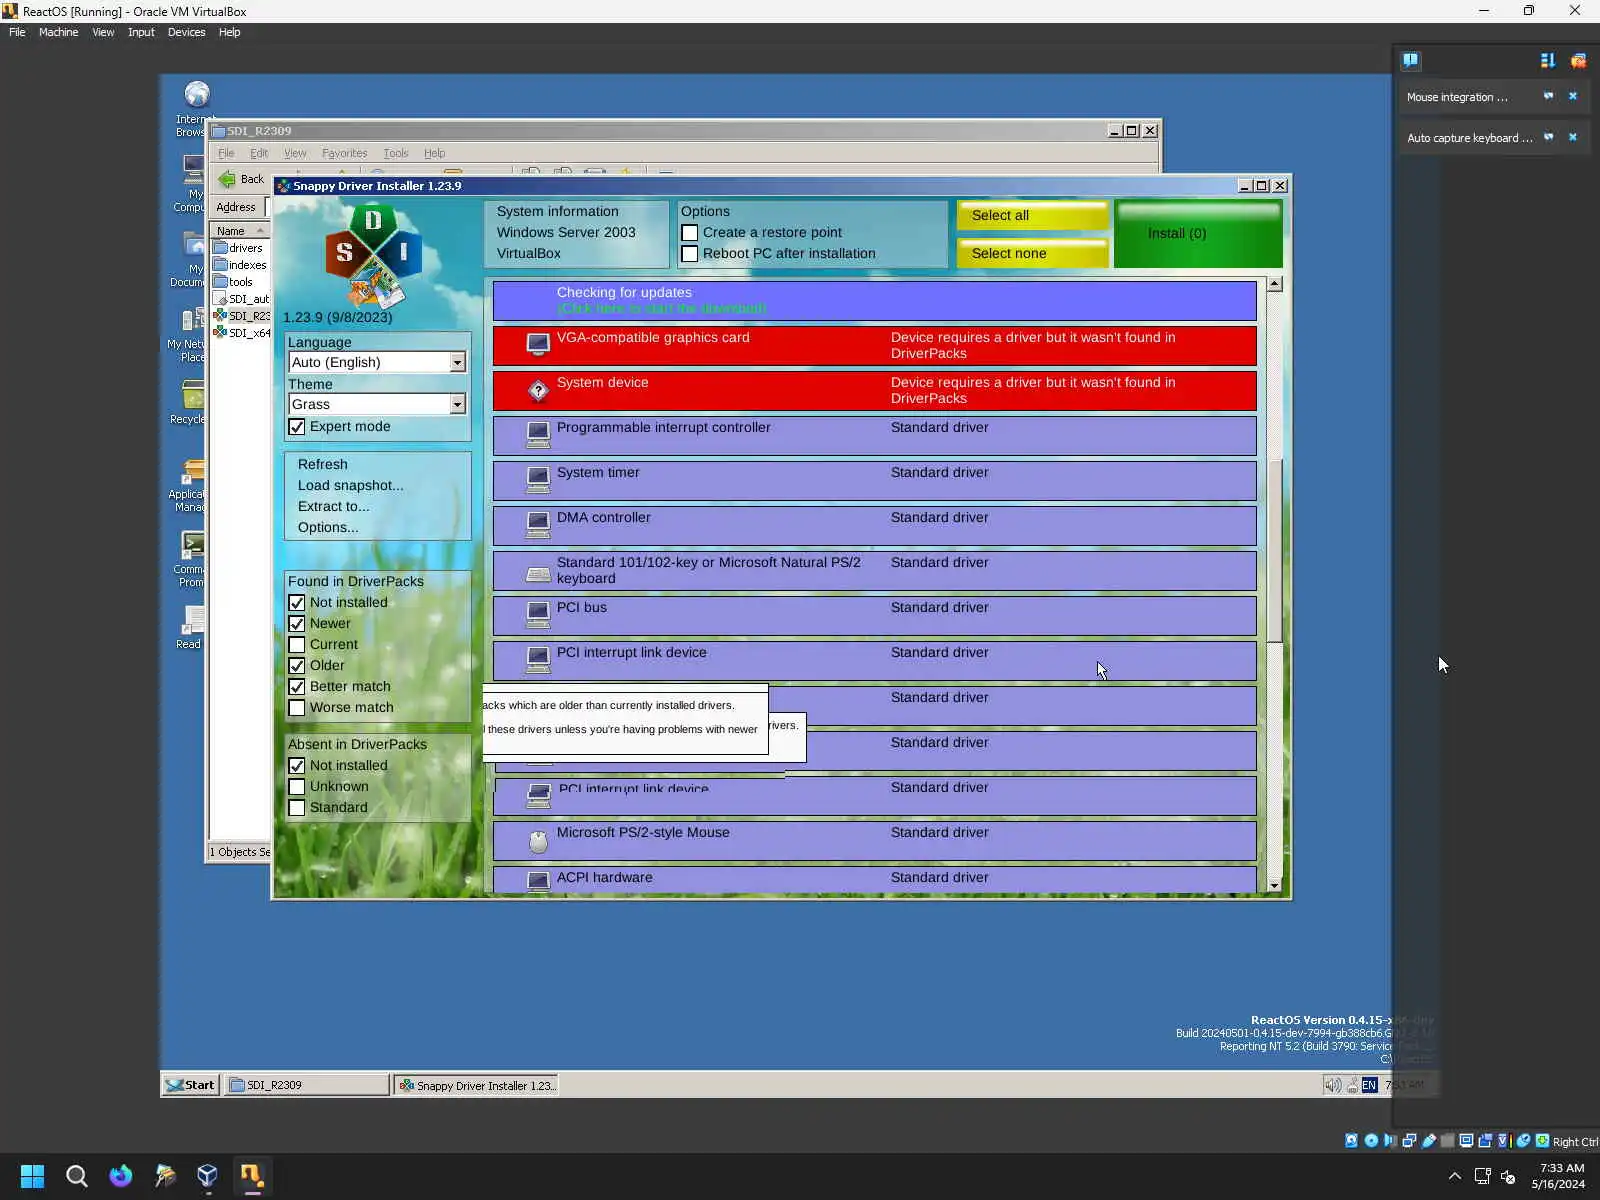
Task: Enable Create a restore point option
Action: click(x=690, y=233)
